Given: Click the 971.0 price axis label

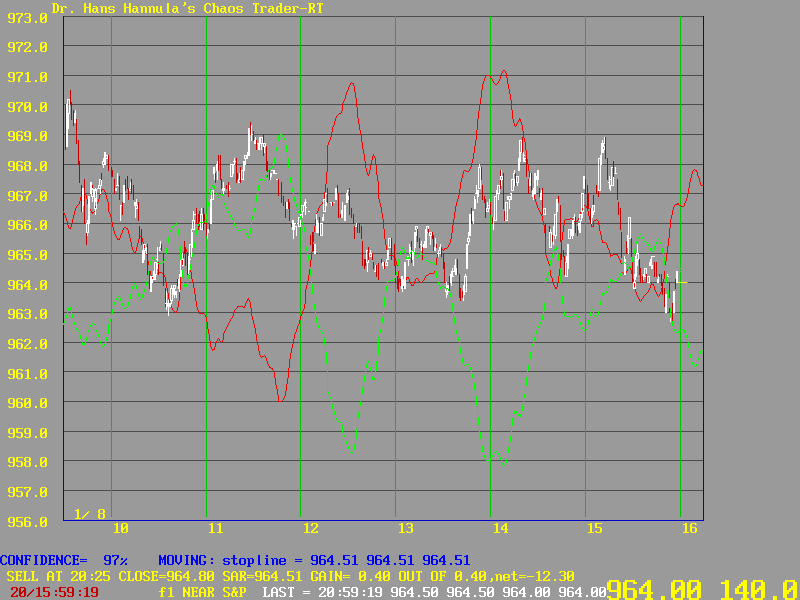Looking at the screenshot, I should tap(27, 77).
